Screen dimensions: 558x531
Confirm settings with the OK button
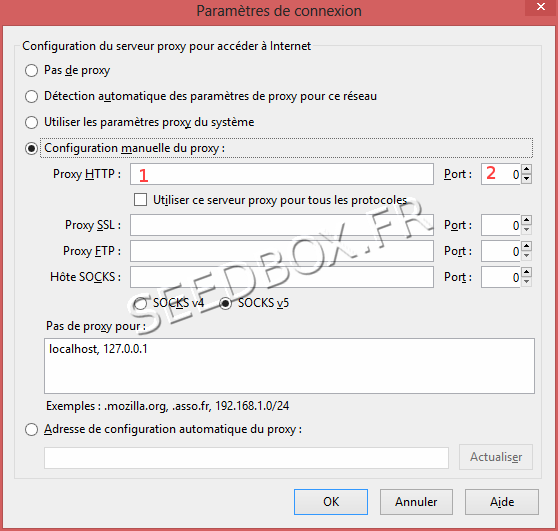coord(331,502)
